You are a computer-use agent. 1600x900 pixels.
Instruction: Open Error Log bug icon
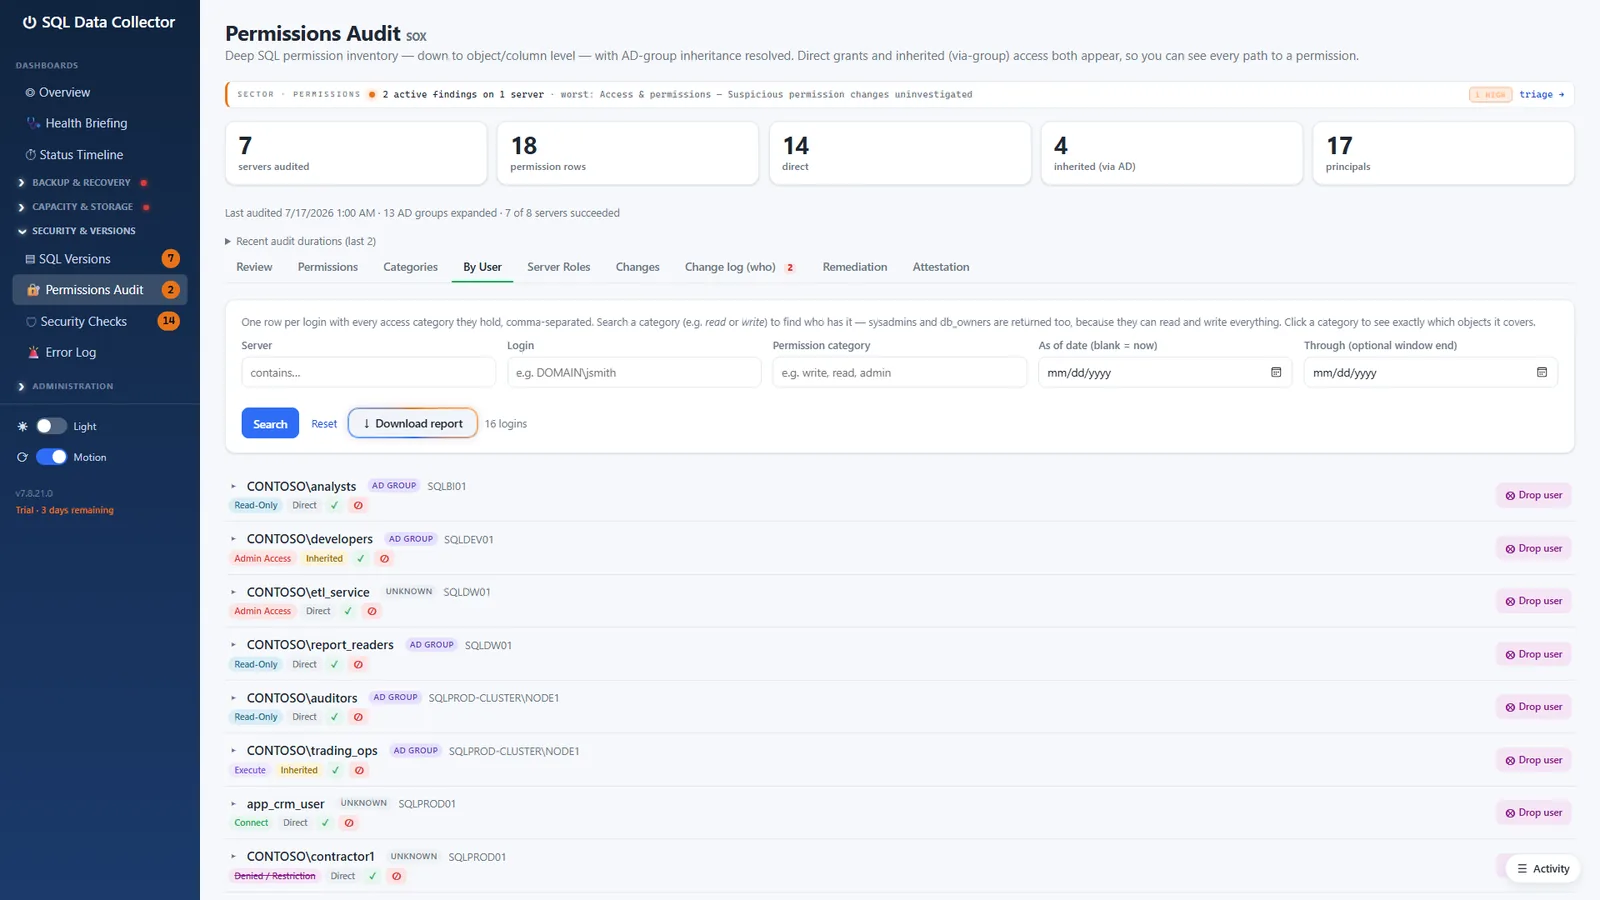(34, 352)
